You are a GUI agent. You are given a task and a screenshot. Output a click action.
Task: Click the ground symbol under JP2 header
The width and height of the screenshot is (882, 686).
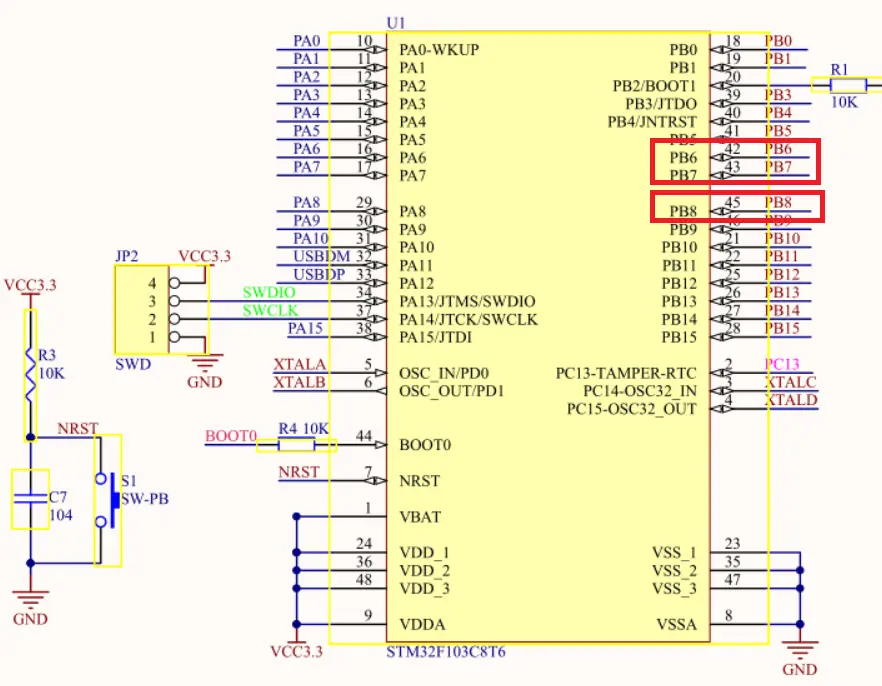click(206, 363)
